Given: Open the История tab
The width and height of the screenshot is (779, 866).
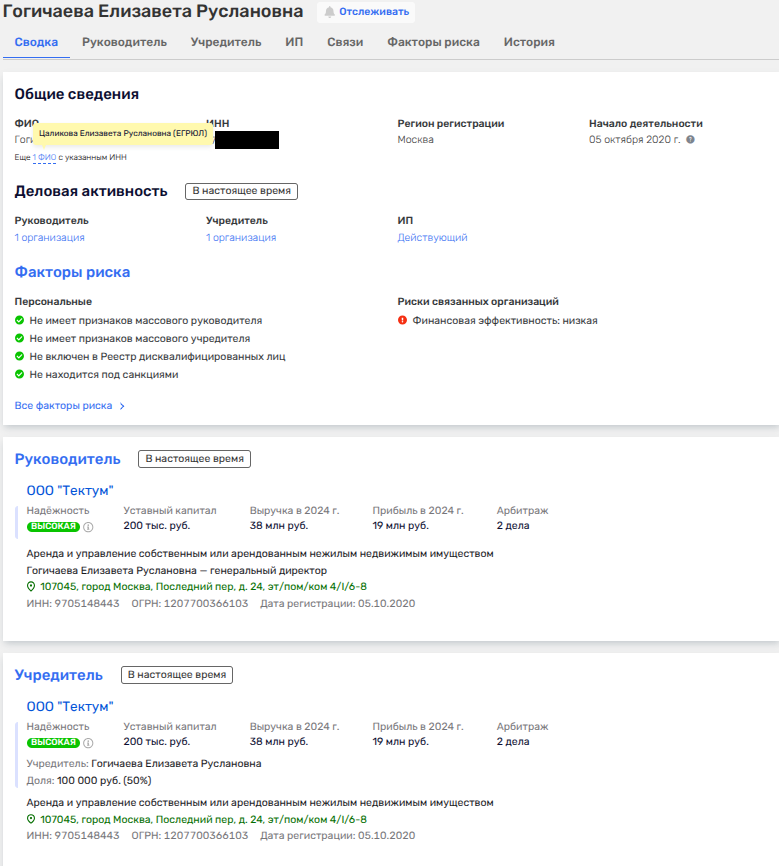Looking at the screenshot, I should tap(529, 42).
